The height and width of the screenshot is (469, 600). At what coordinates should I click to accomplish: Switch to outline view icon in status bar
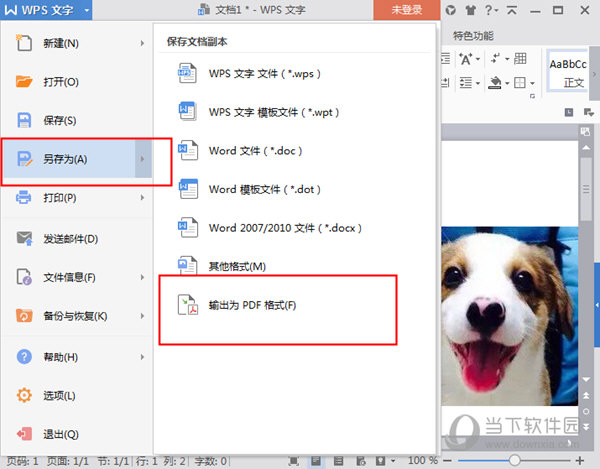tap(339, 461)
